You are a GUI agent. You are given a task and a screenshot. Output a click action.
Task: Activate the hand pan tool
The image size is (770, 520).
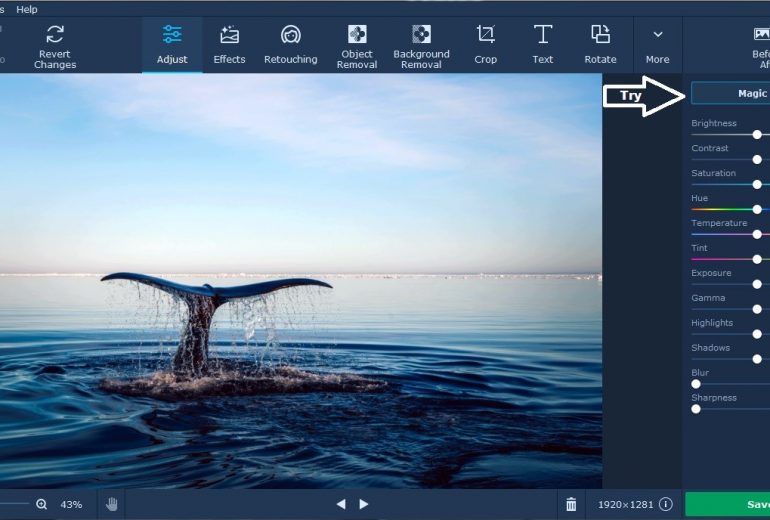point(112,505)
